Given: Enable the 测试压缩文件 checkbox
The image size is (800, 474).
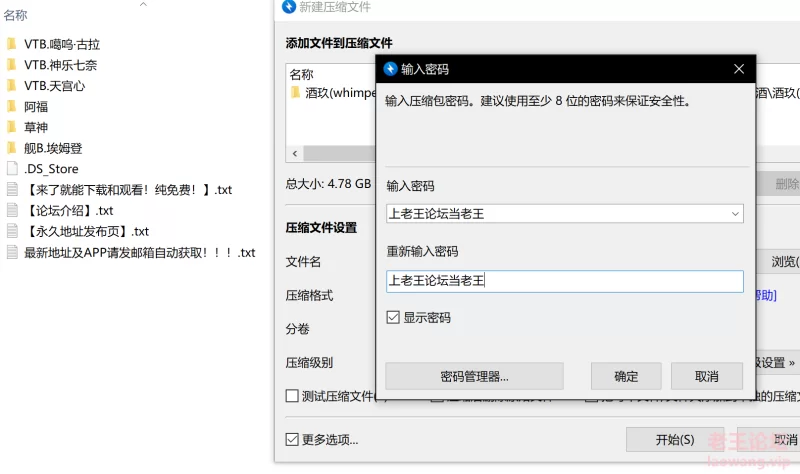Looking at the screenshot, I should [x=292, y=396].
